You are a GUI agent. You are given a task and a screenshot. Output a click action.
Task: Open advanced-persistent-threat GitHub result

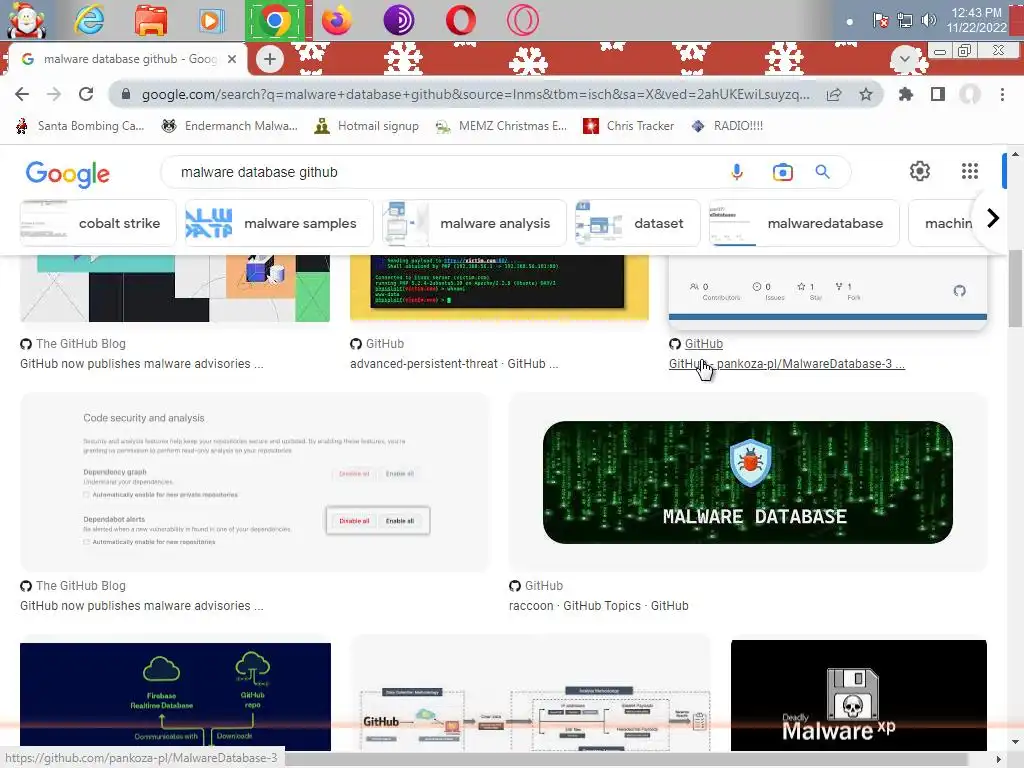pos(454,364)
